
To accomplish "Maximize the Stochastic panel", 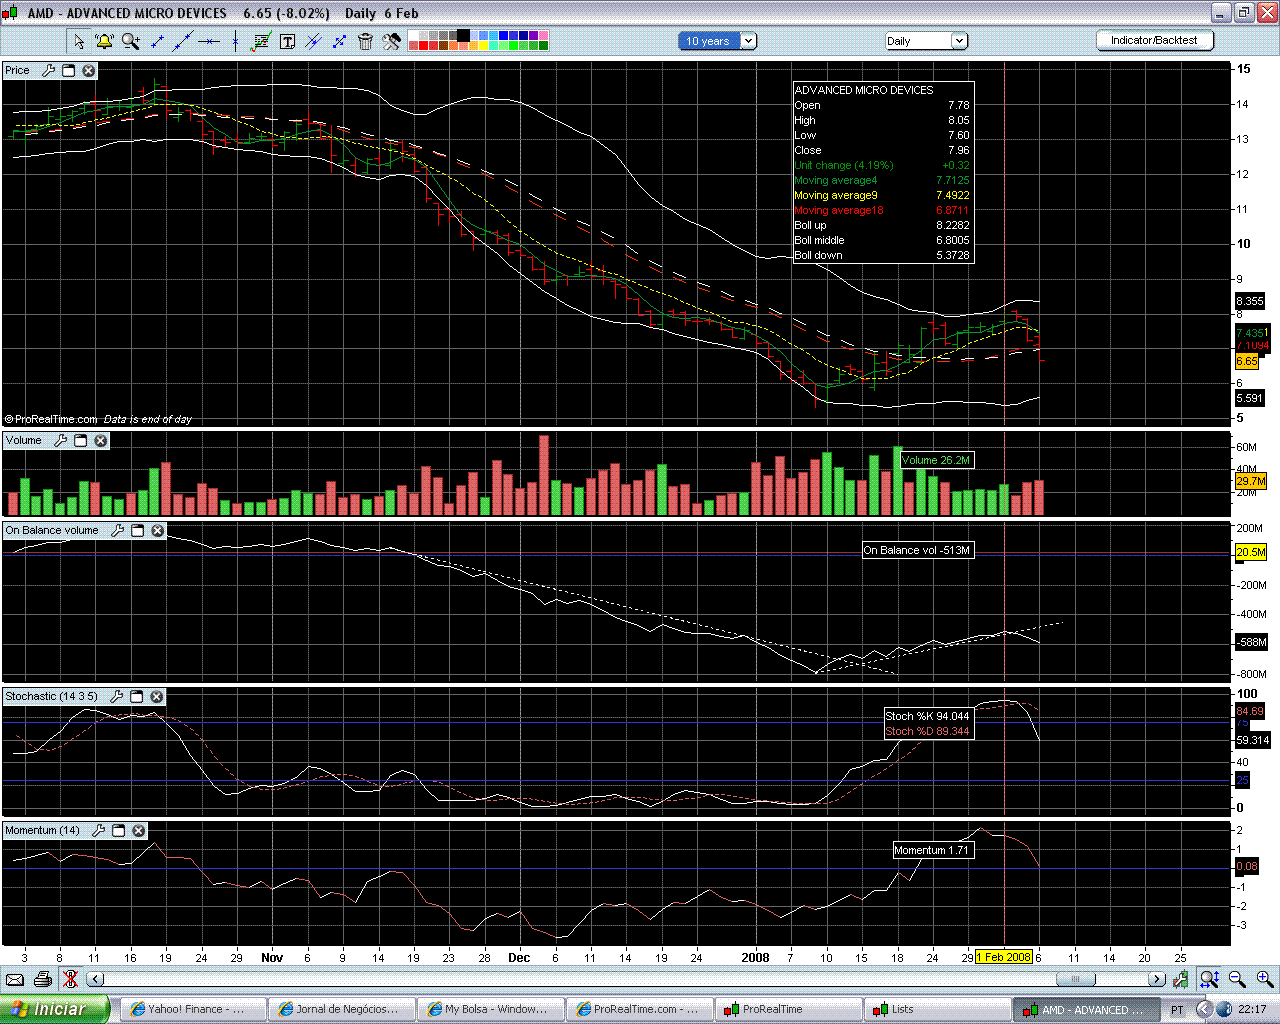I will (137, 696).
